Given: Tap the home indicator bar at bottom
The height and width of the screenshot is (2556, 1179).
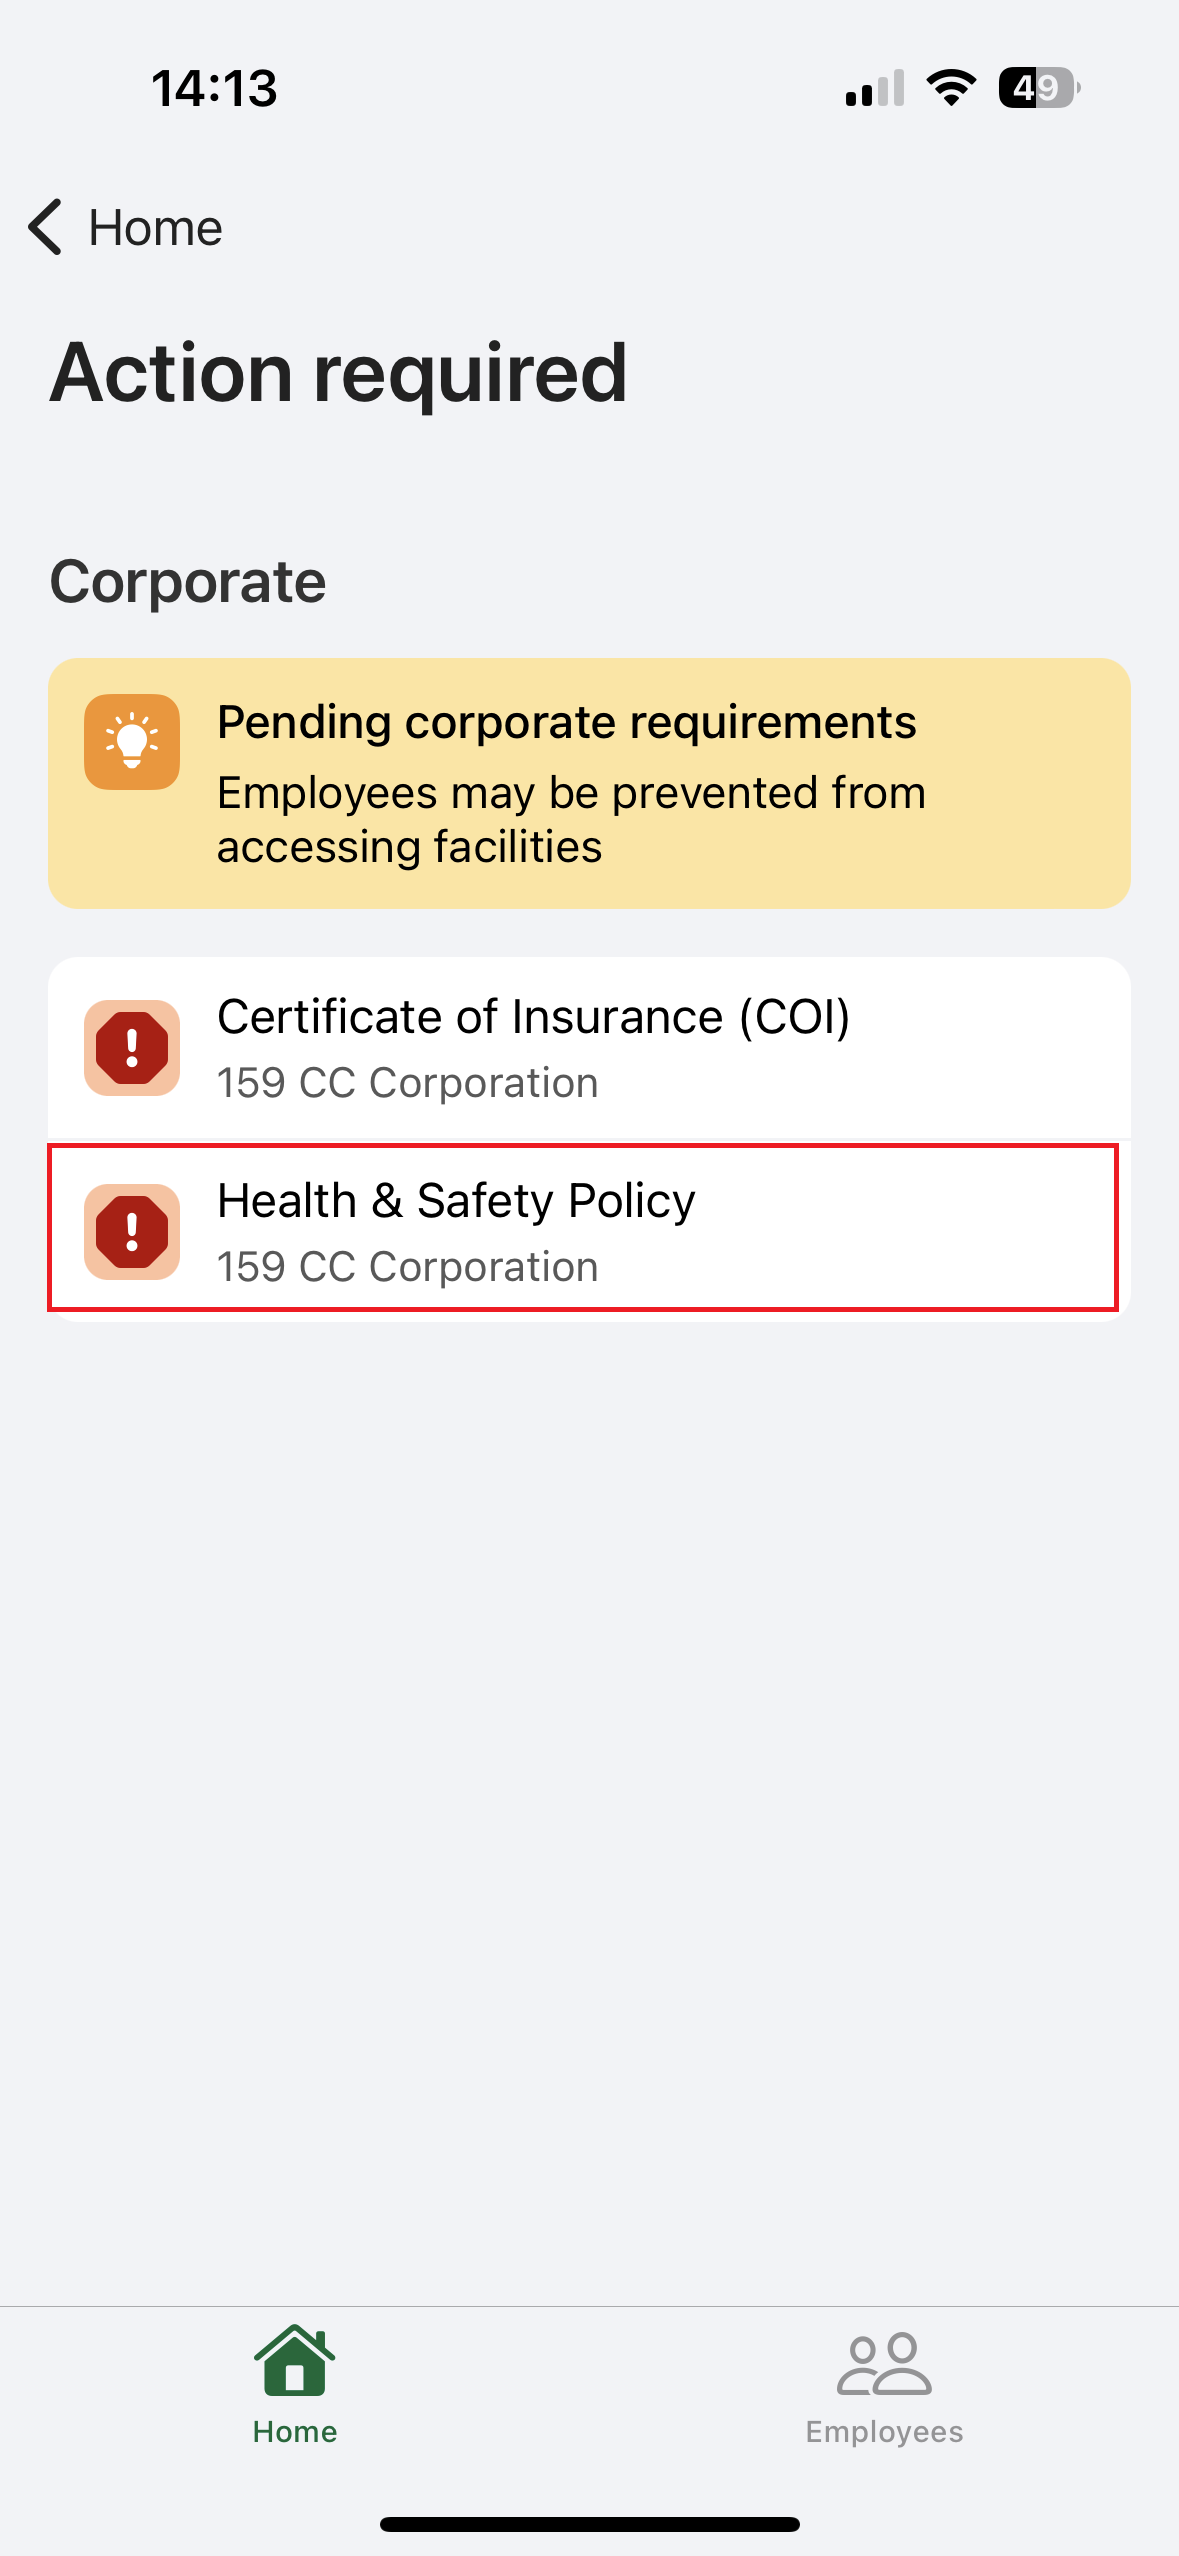Looking at the screenshot, I should coord(589,2524).
